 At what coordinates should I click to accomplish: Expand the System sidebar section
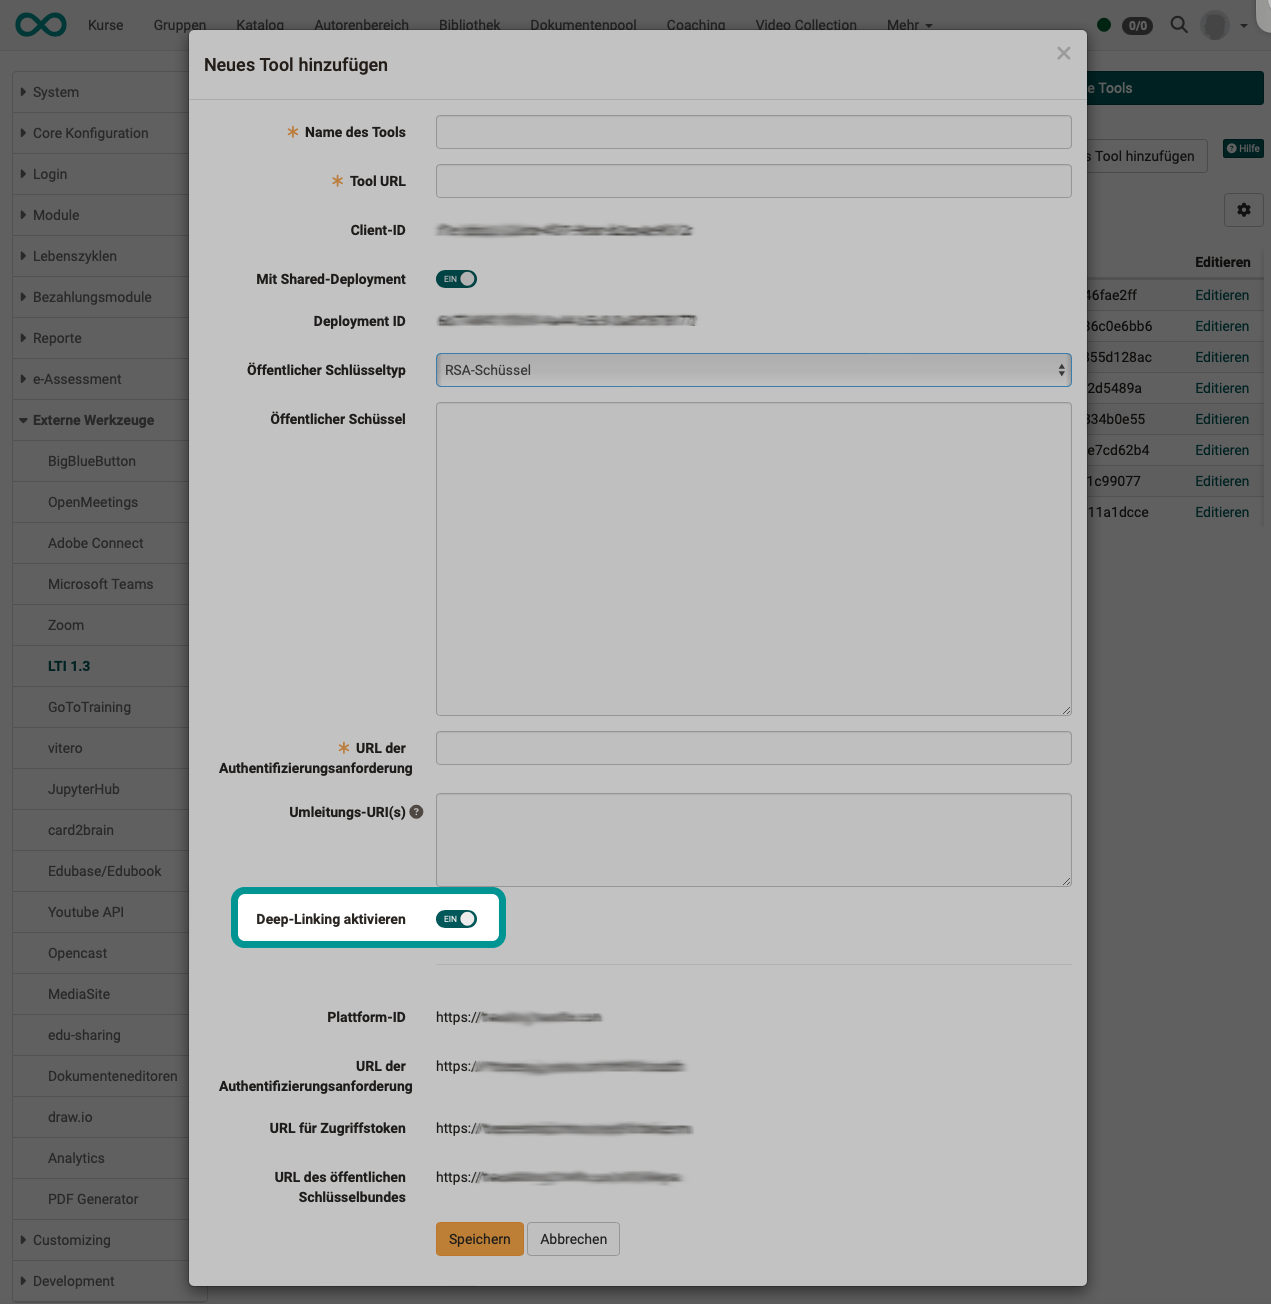pos(55,92)
